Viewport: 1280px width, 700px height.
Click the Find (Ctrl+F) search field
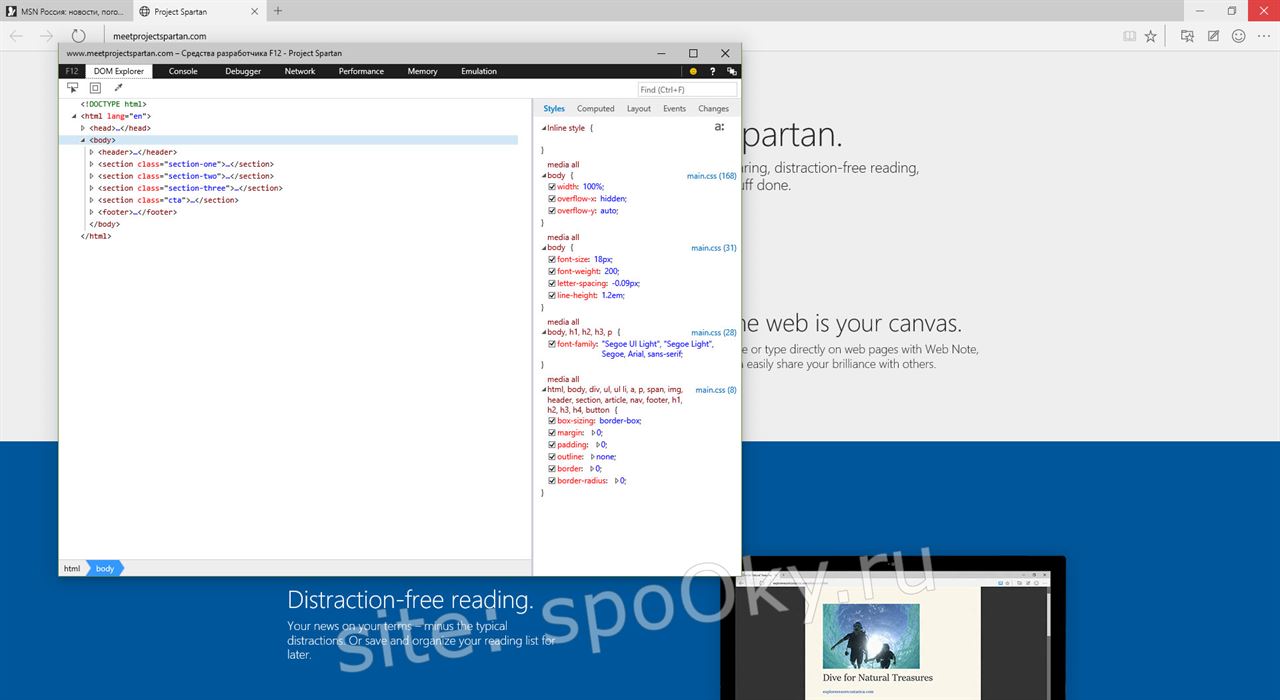(x=687, y=89)
